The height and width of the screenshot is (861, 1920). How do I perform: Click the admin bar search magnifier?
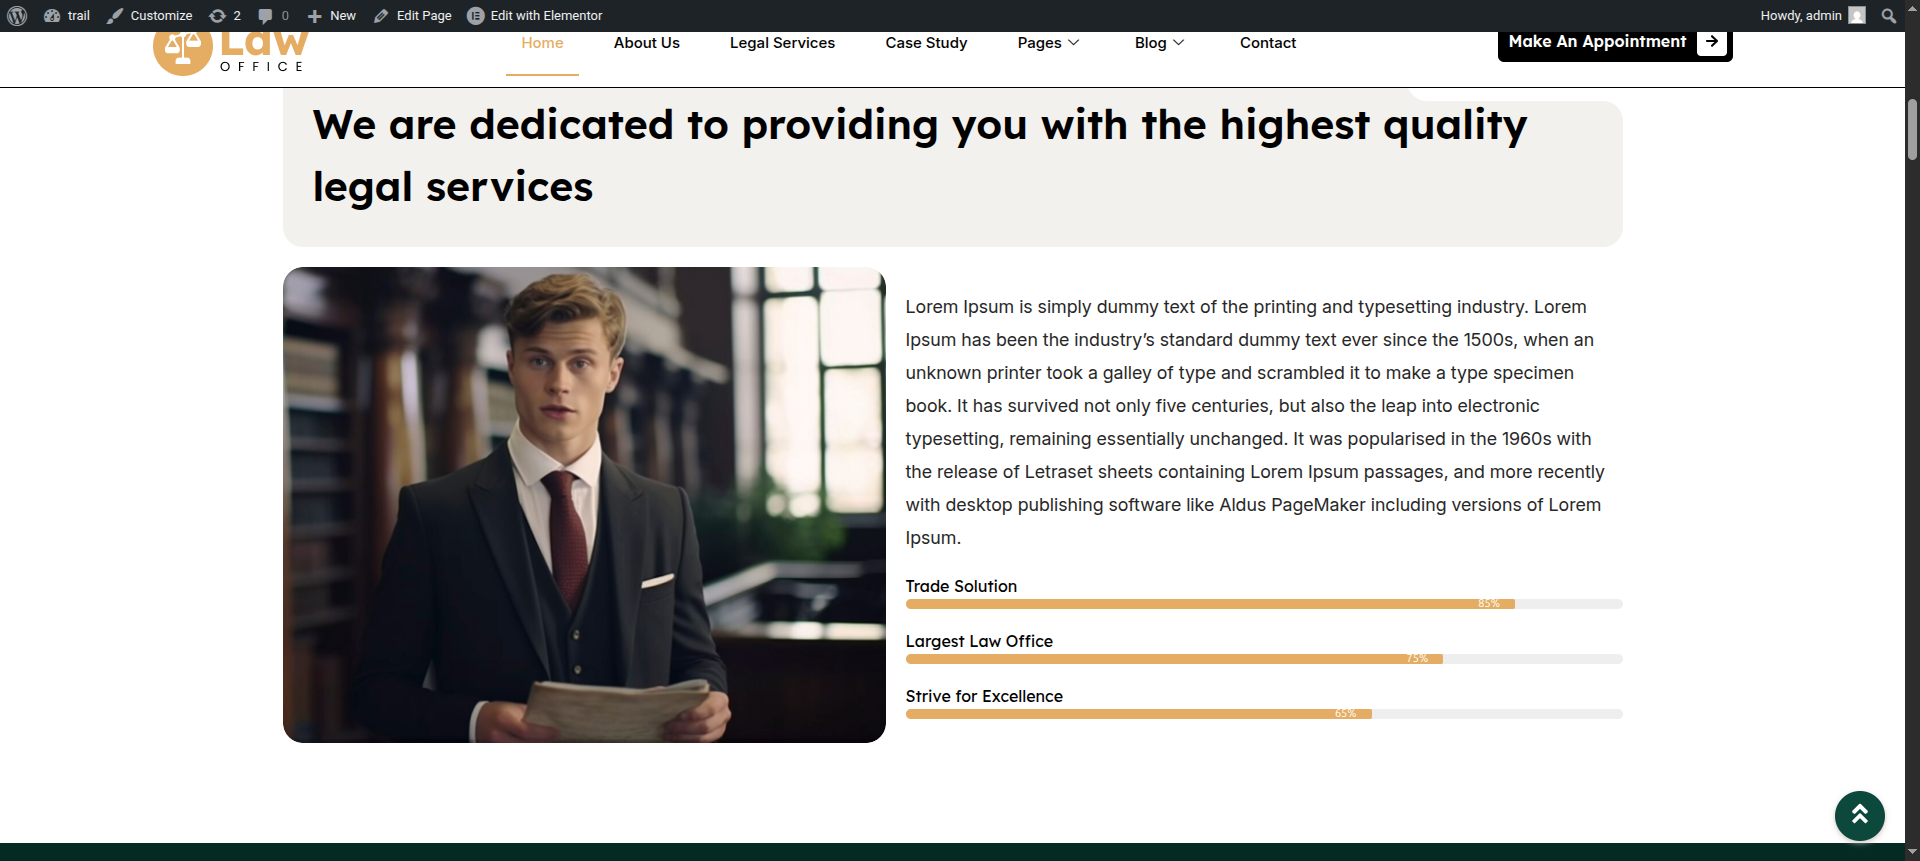(1888, 16)
